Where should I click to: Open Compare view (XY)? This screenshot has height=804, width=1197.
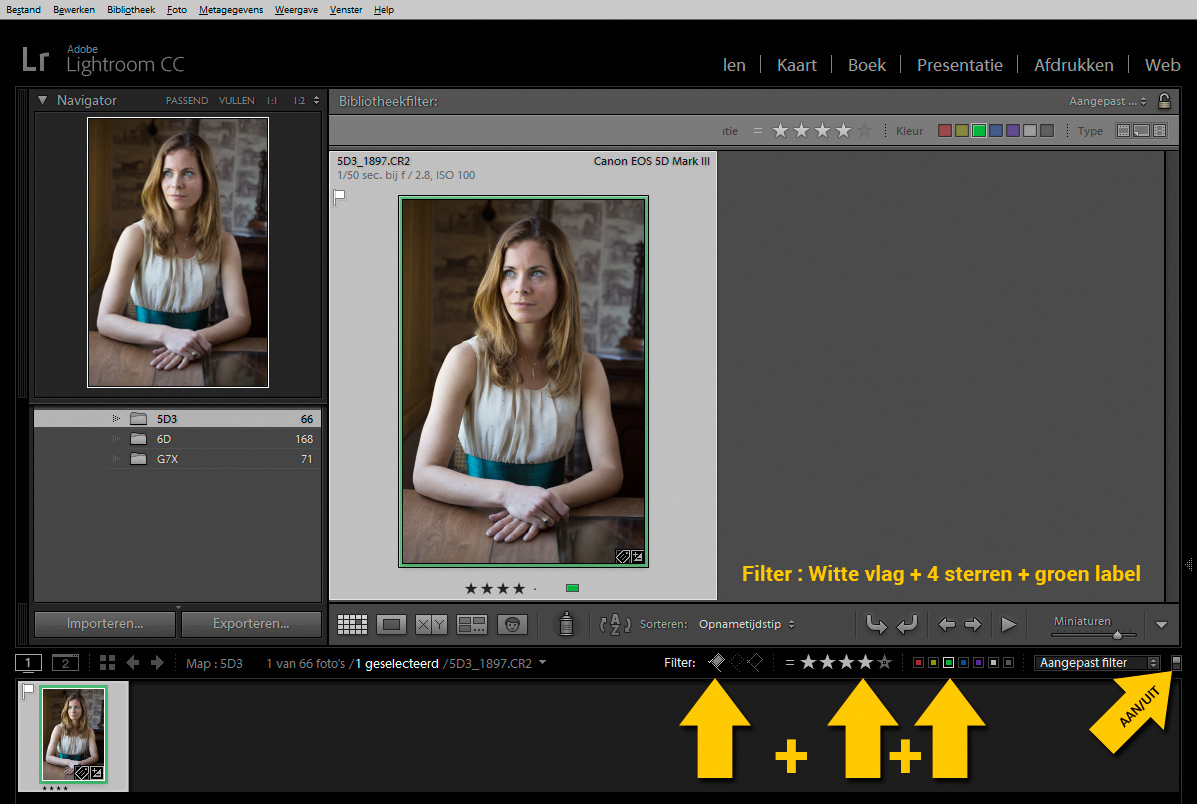431,625
